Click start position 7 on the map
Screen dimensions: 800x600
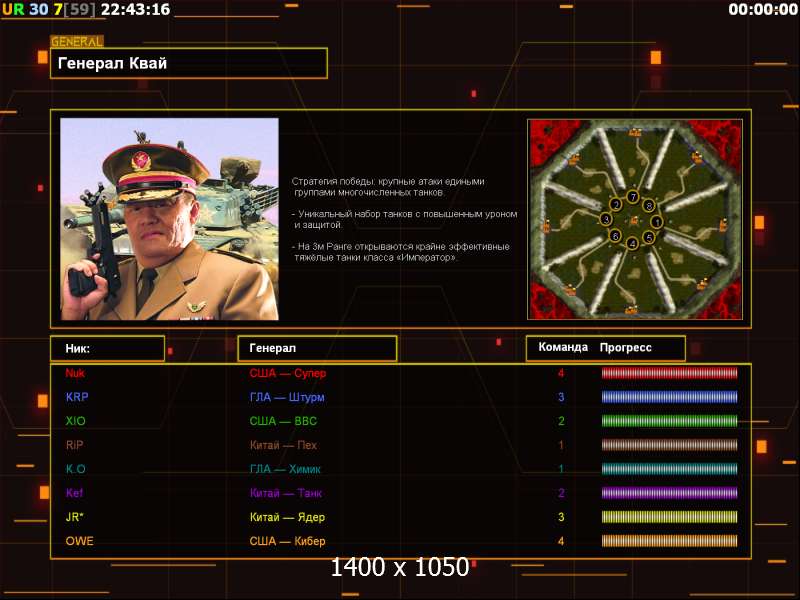tap(632, 196)
